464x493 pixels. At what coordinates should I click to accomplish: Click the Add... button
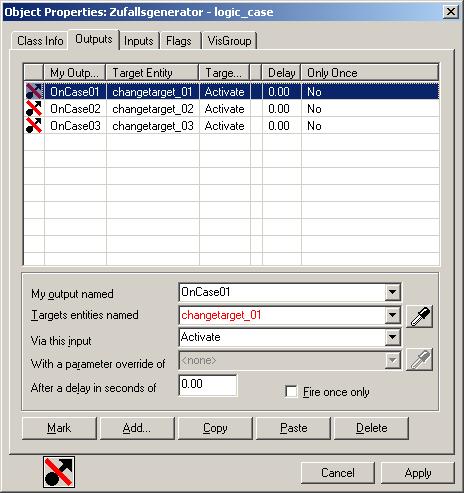click(x=137, y=428)
